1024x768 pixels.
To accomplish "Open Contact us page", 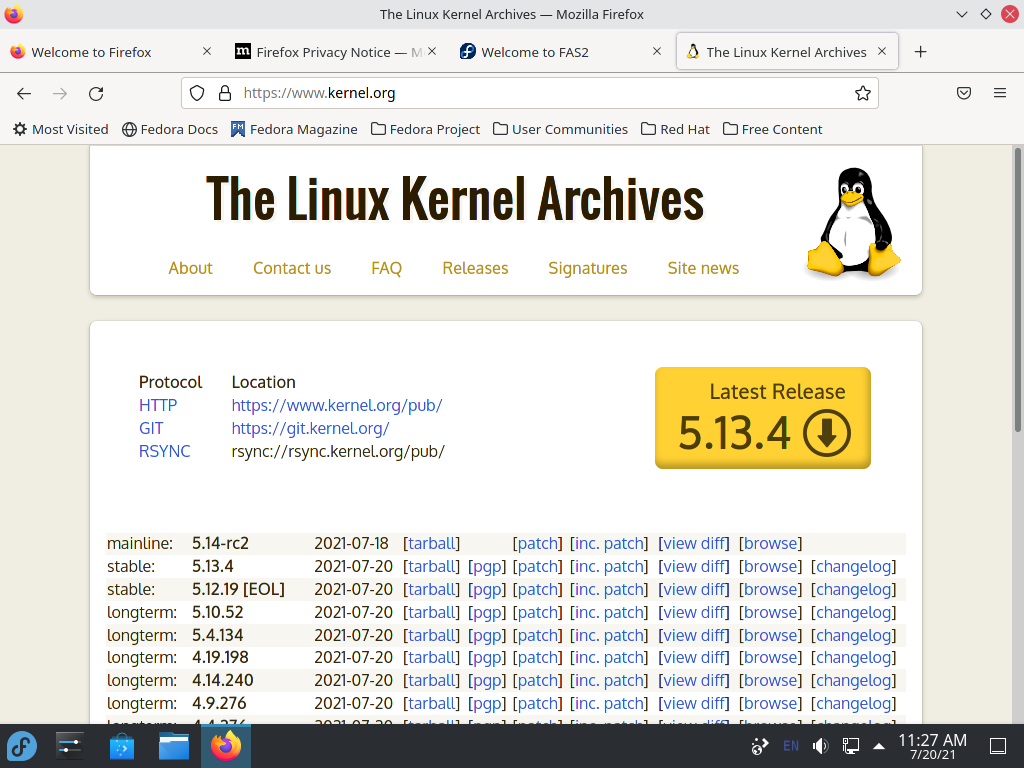I will (x=292, y=268).
